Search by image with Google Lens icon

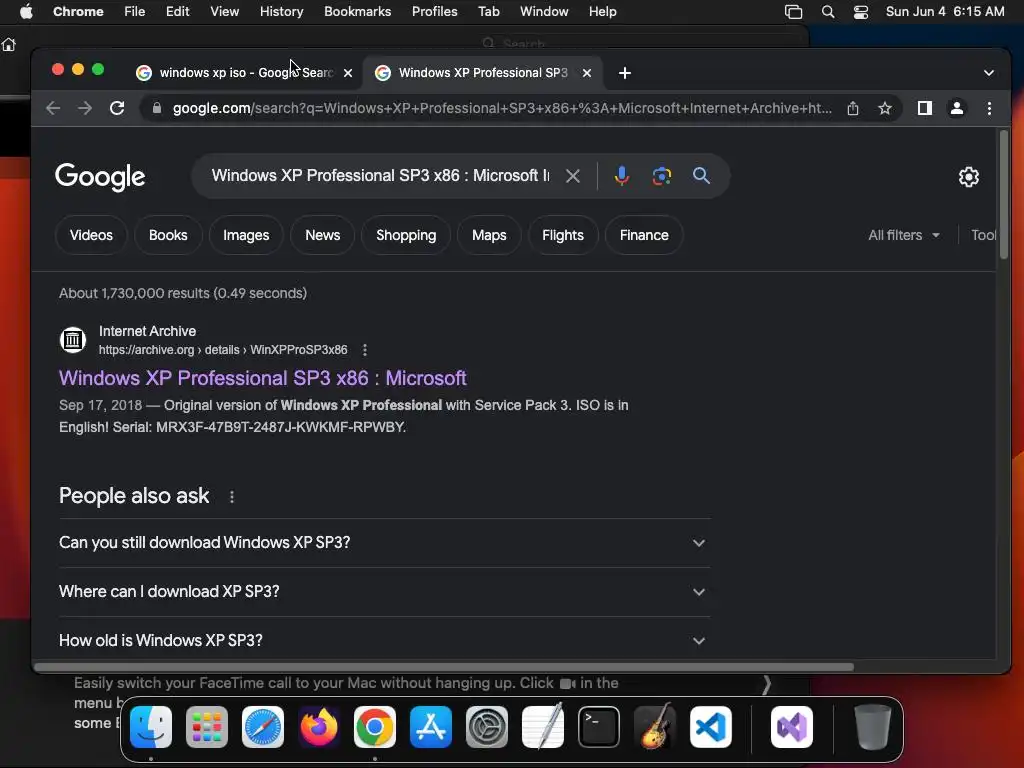(x=662, y=176)
